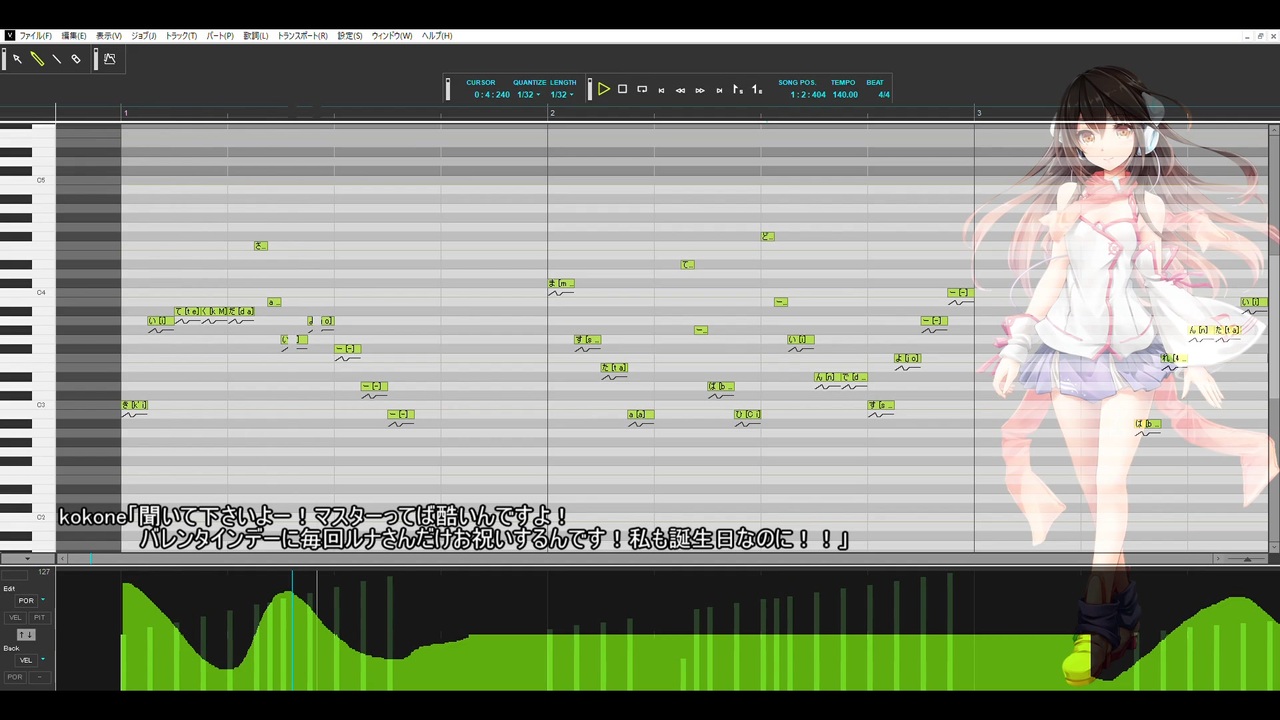1280x720 pixels.
Task: Toggle loop playback
Action: [642, 90]
